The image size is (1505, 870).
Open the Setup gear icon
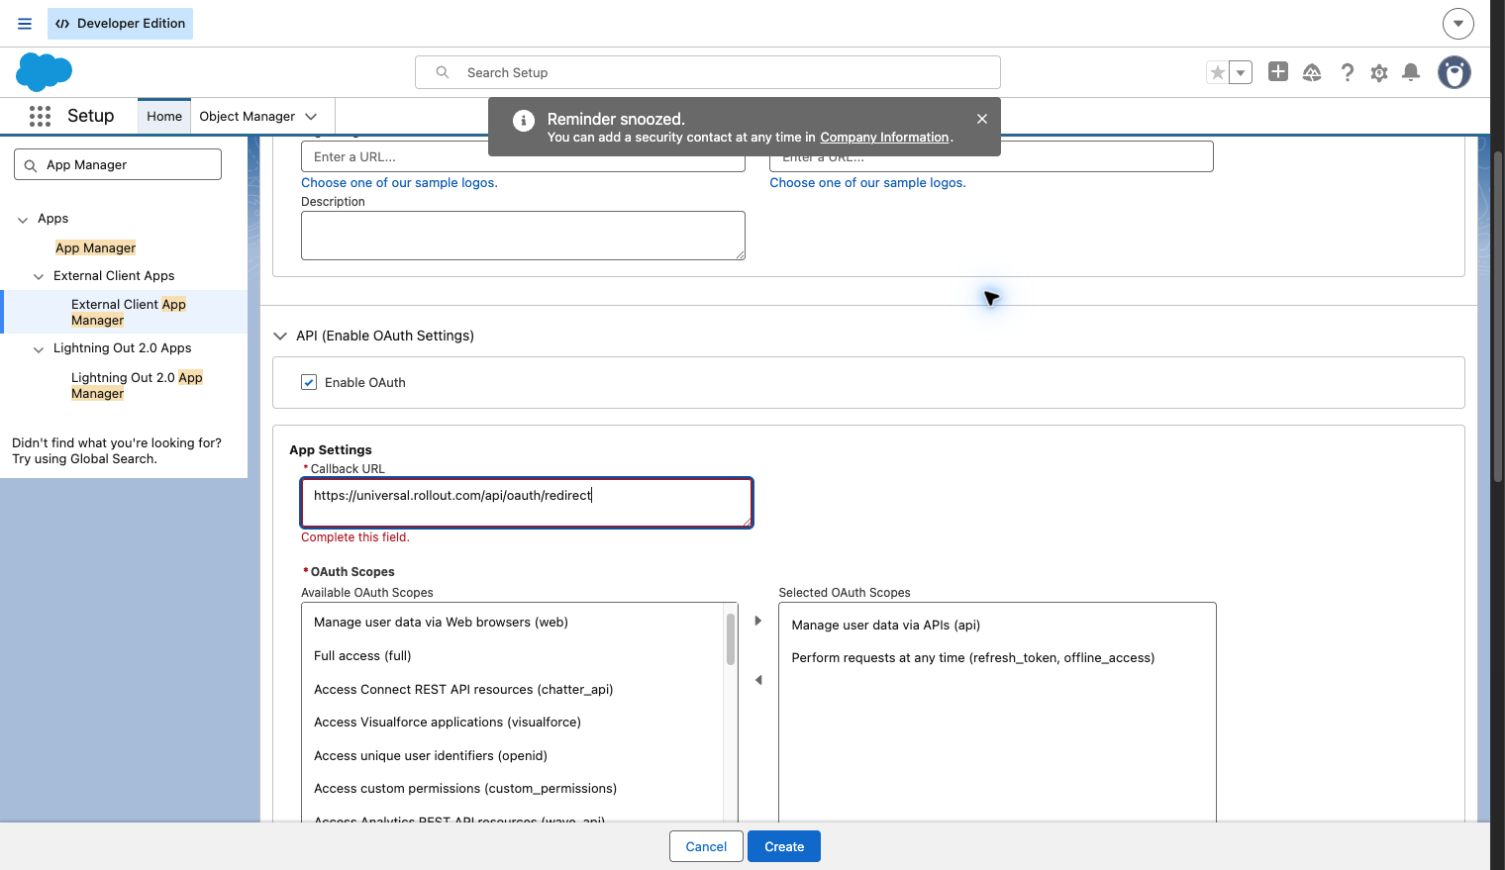click(1379, 72)
